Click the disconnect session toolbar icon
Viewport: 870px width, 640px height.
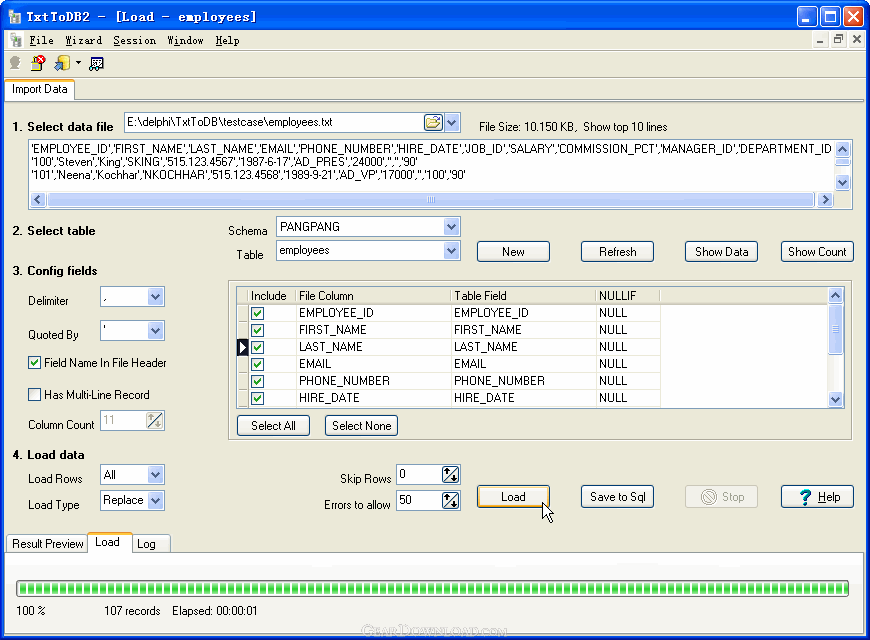pyautogui.click(x=38, y=63)
